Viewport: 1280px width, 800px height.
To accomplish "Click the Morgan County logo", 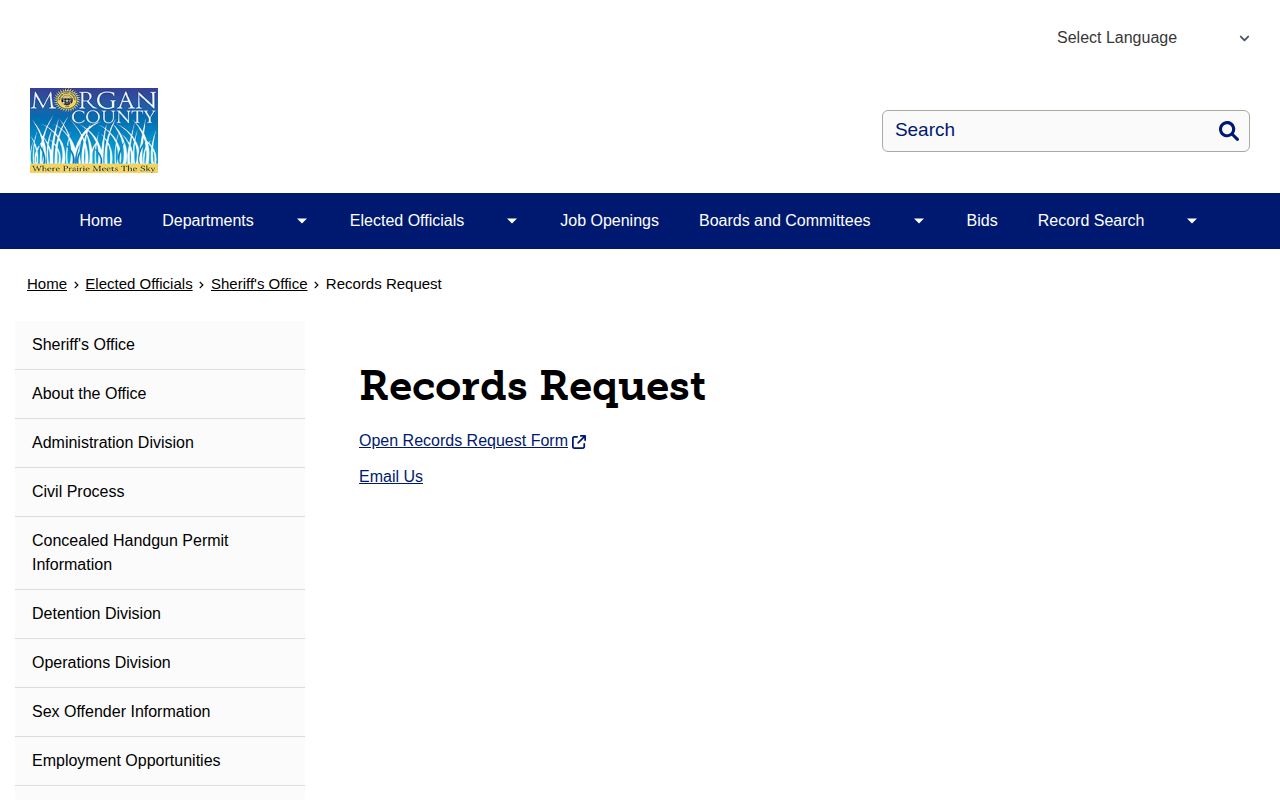I will point(94,131).
